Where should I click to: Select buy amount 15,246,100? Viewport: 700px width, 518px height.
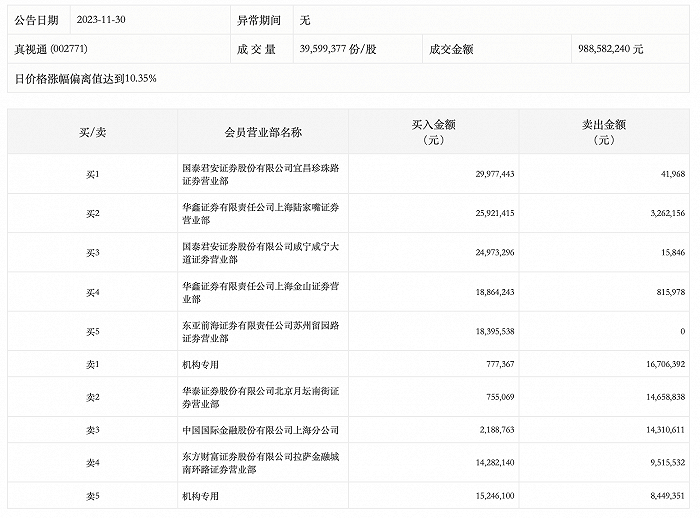click(495, 495)
